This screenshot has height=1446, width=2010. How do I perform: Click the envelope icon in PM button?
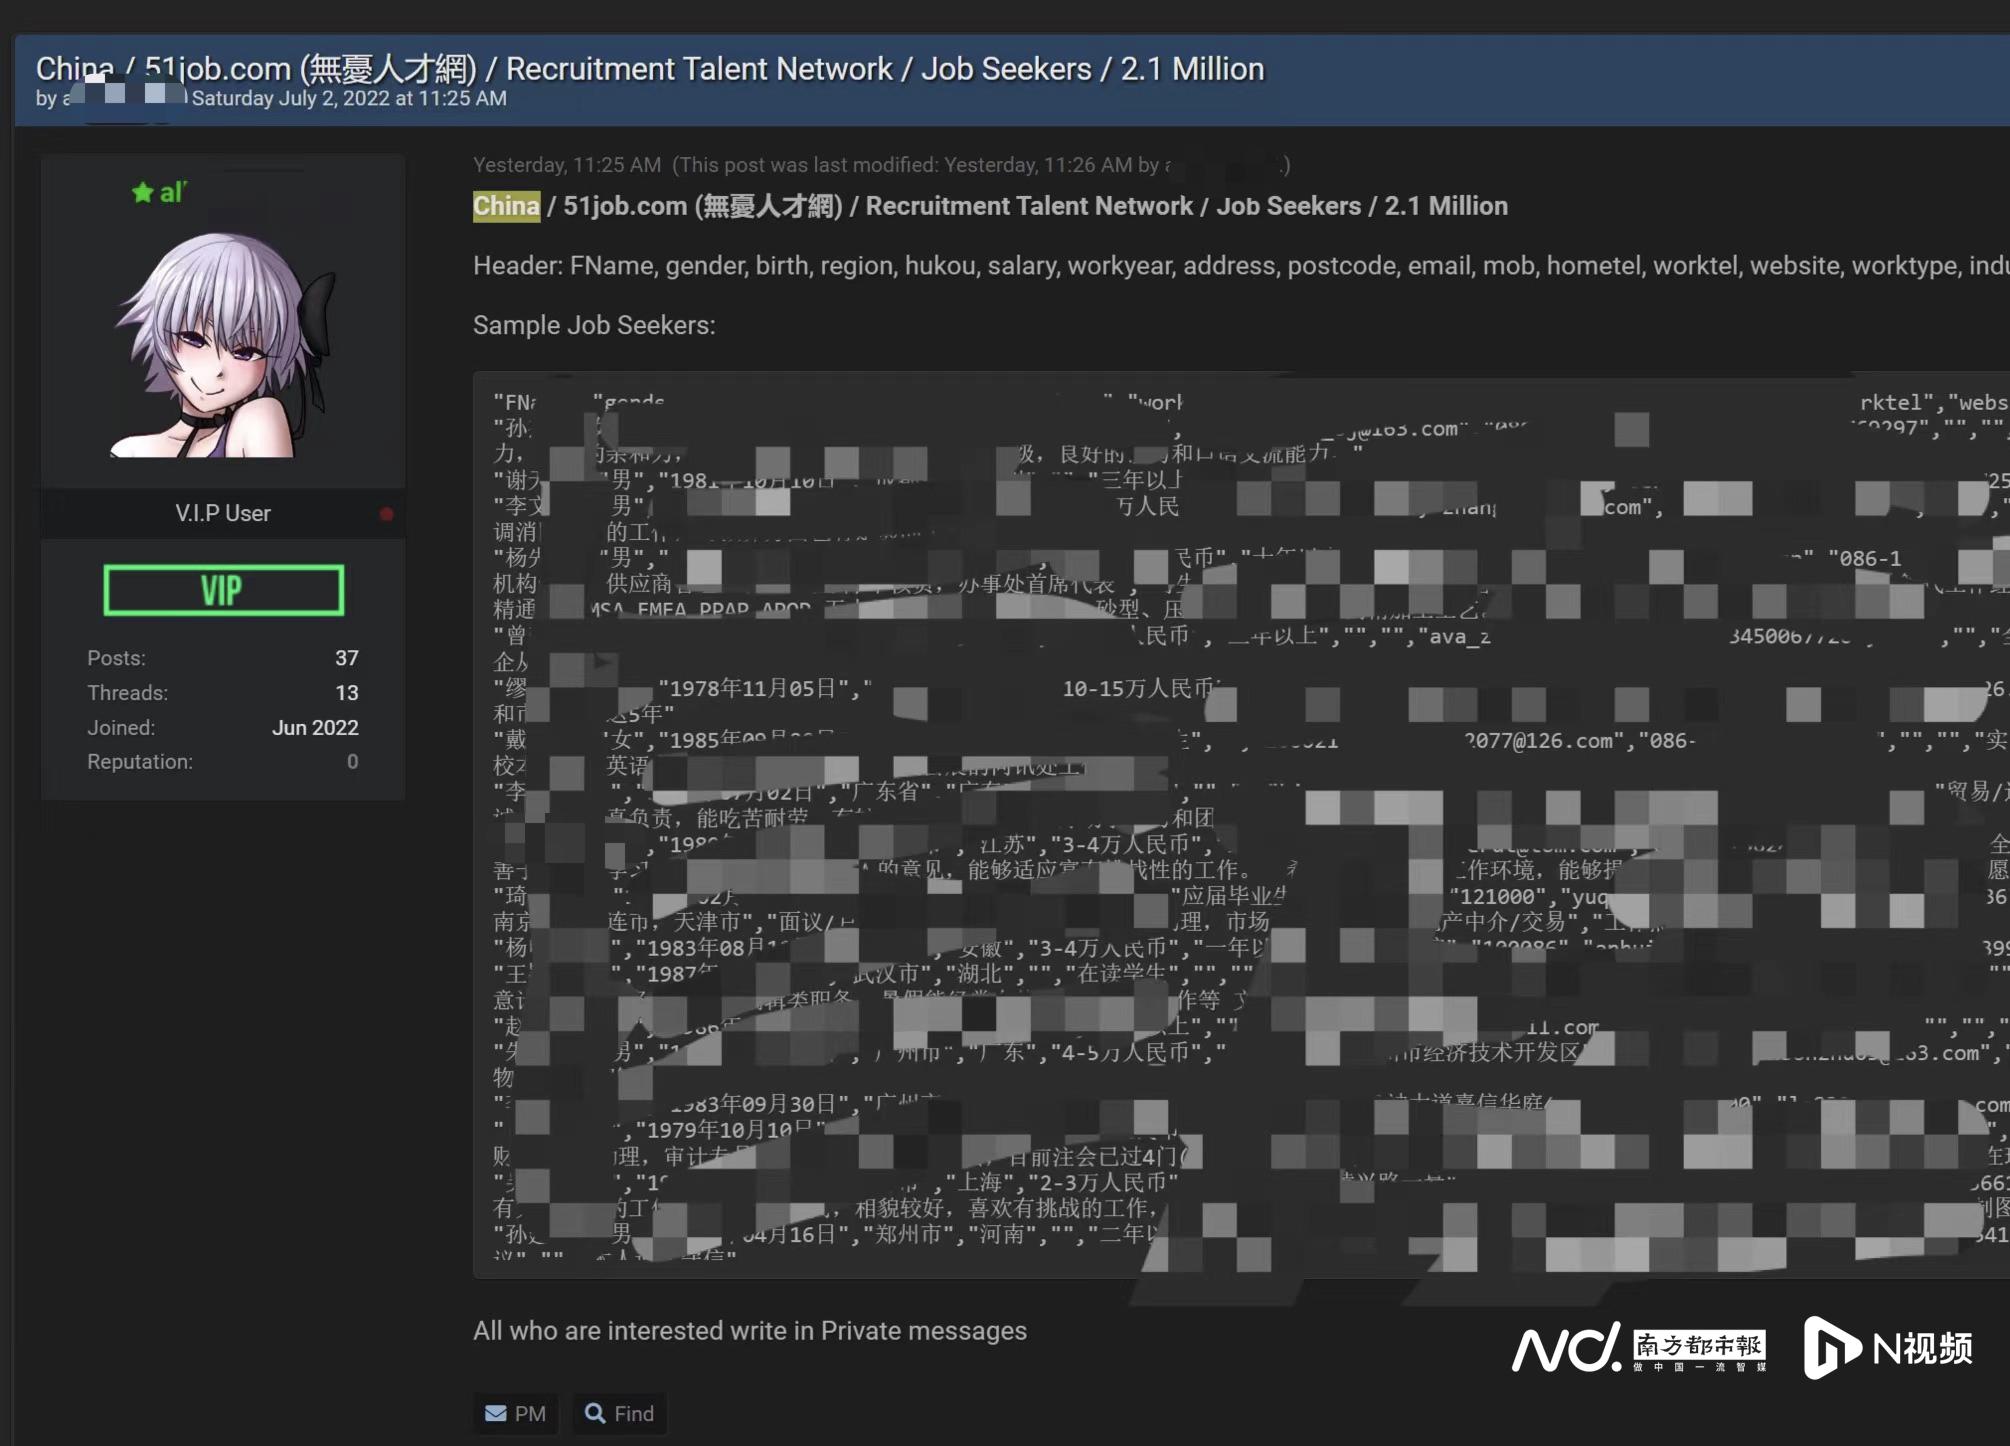495,1413
